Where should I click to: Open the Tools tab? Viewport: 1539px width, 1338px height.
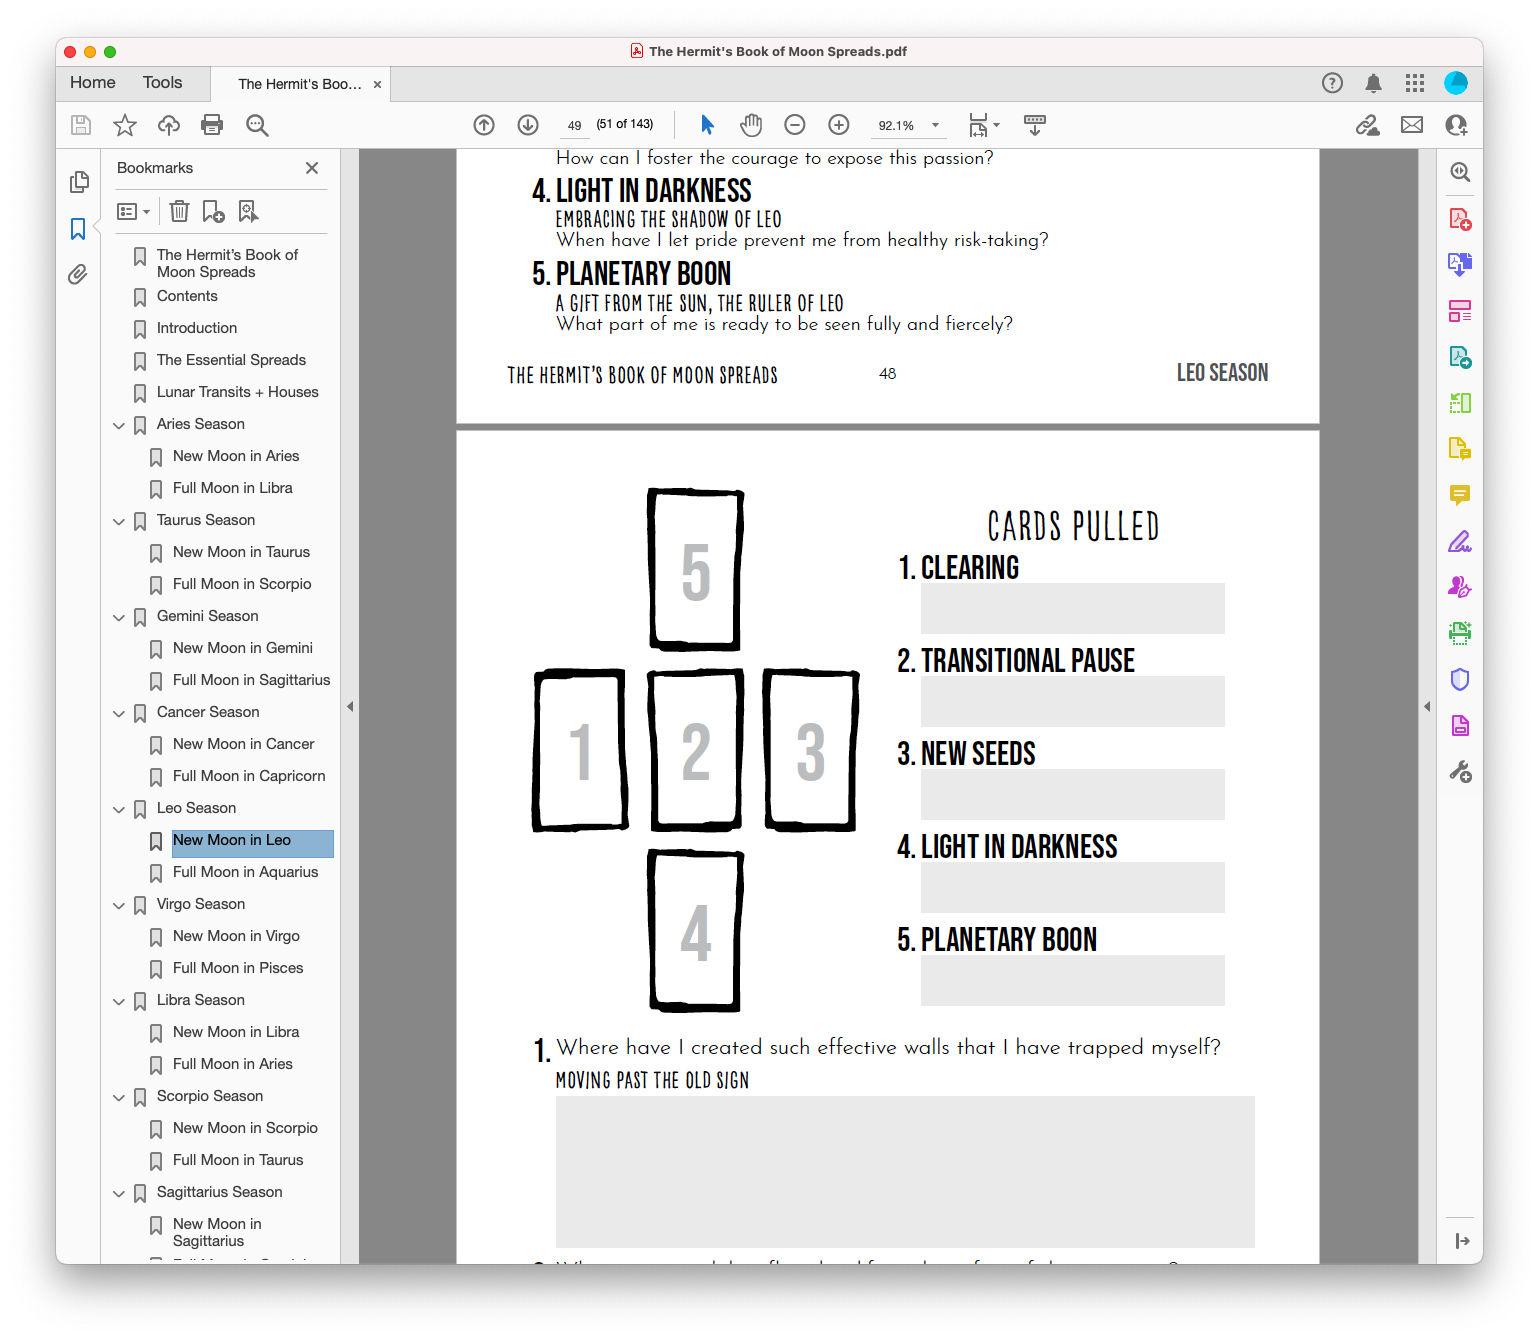[163, 82]
